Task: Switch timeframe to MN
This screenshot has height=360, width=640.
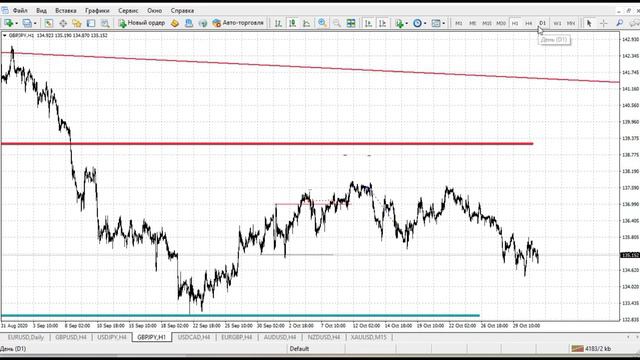Action: coord(571,23)
